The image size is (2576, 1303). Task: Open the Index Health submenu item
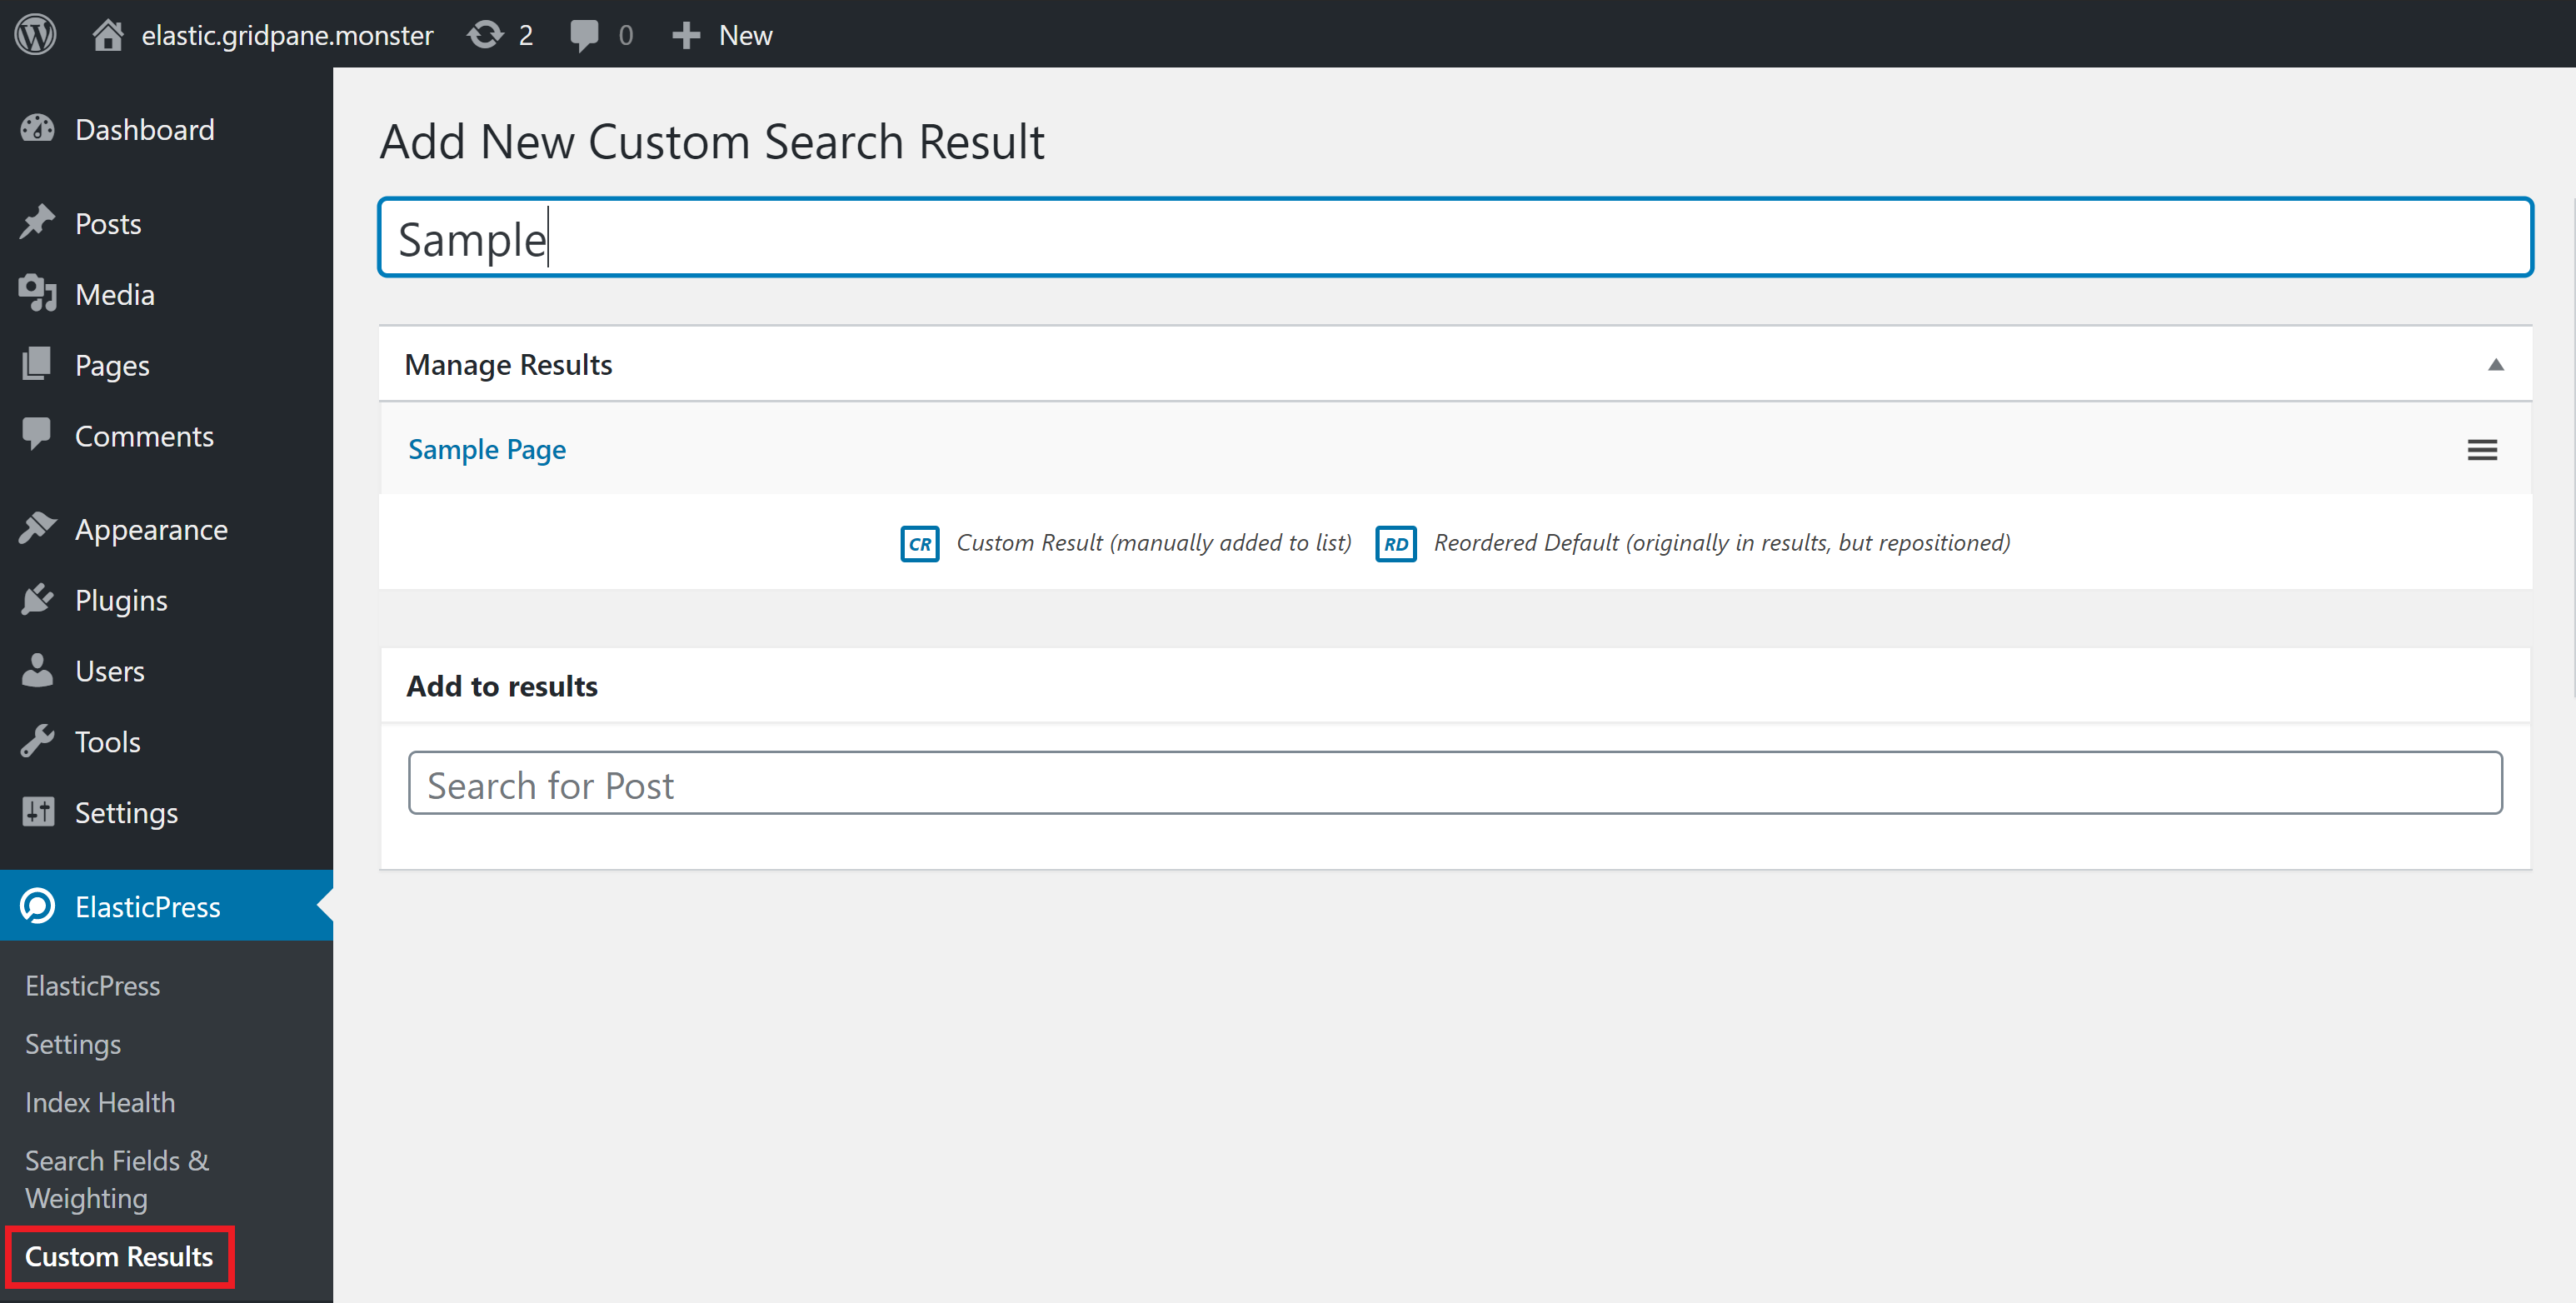click(x=102, y=1099)
